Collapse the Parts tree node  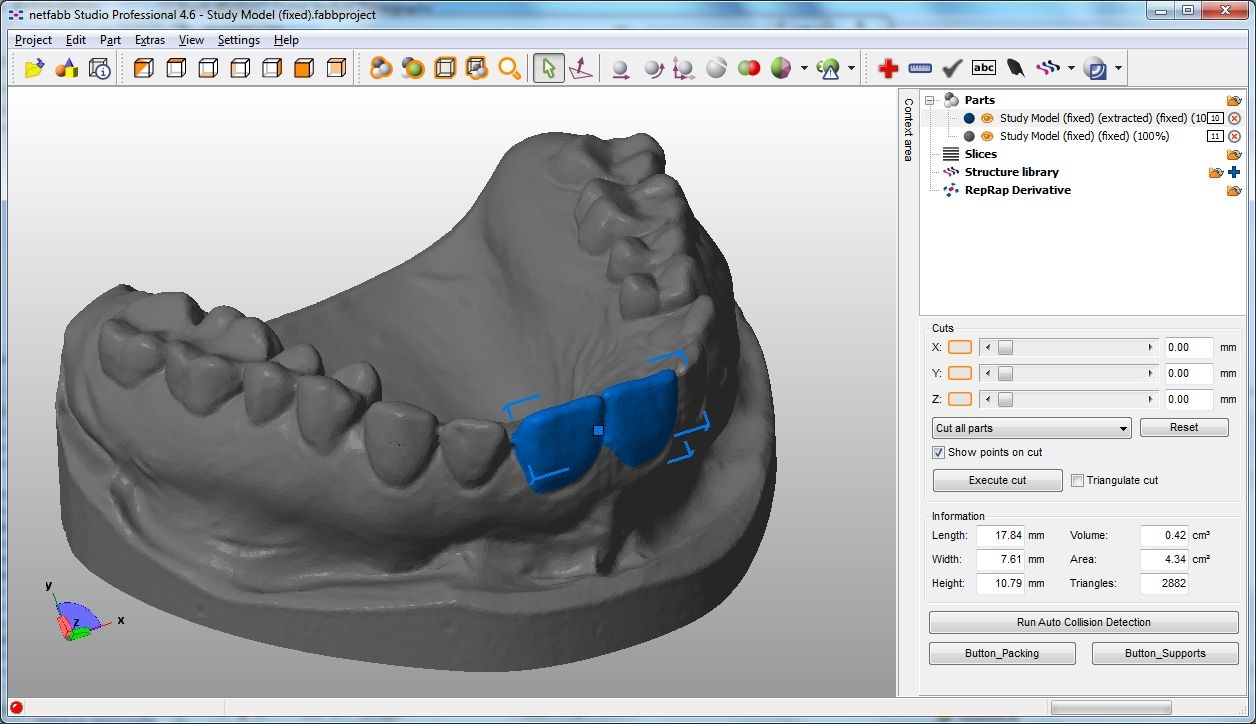(929, 100)
